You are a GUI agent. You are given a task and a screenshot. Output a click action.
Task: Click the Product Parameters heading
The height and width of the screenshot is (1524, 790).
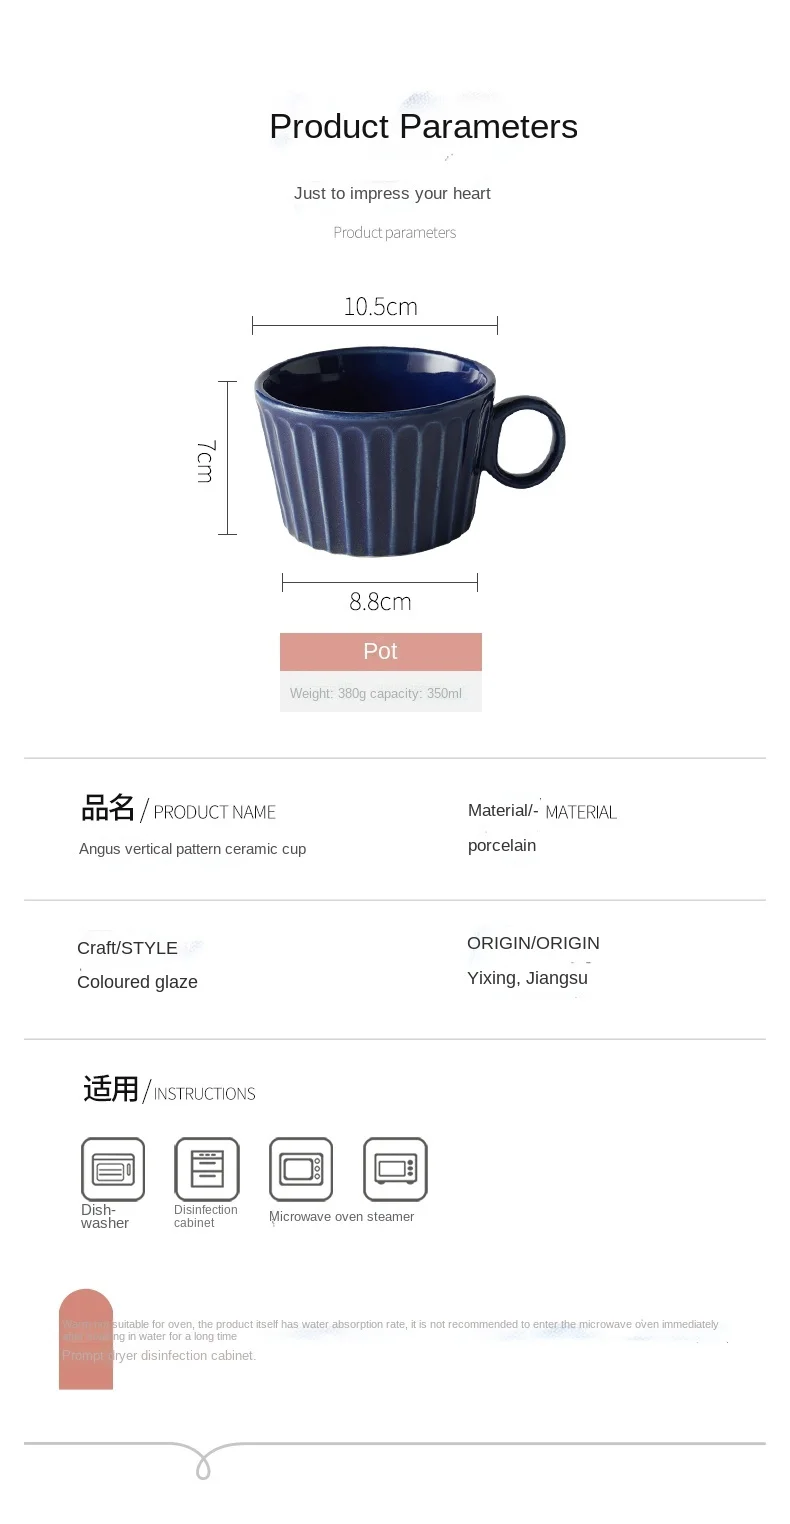423,127
